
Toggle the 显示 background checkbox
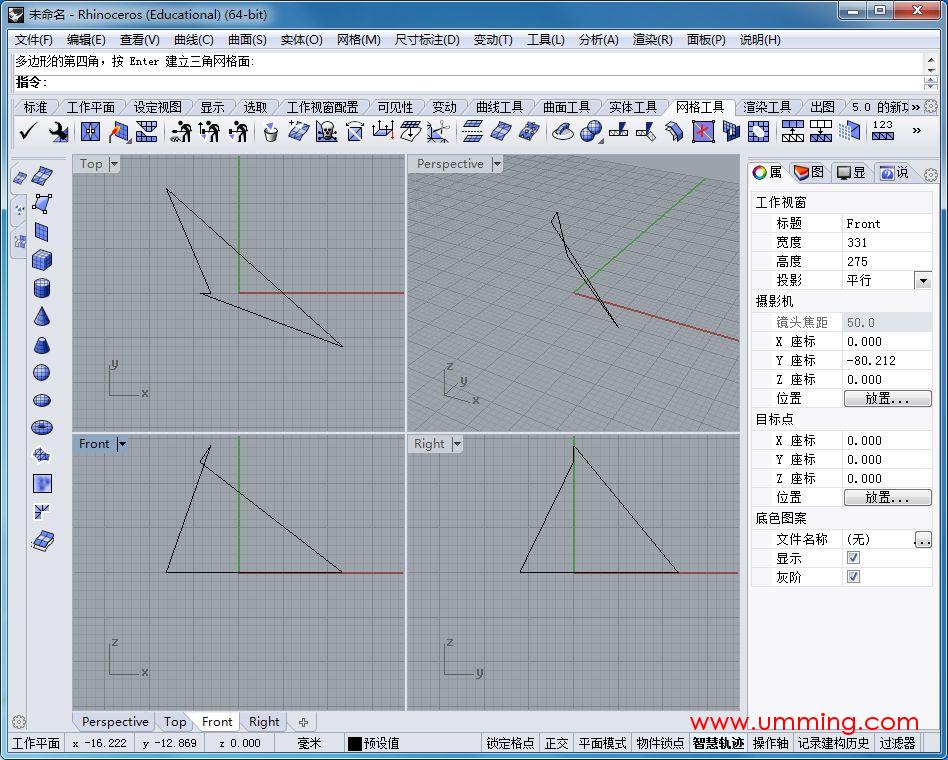tap(853, 558)
